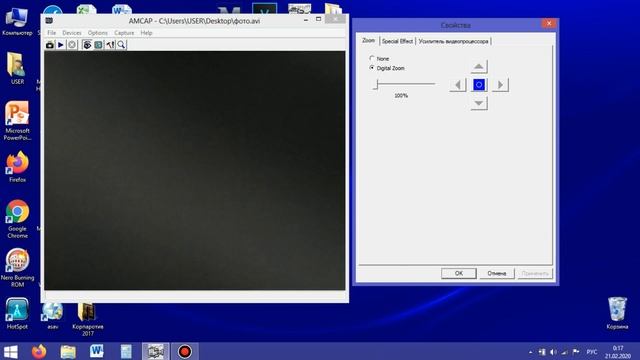Click the РУС language indicator
The height and width of the screenshot is (360, 640).
(592, 352)
